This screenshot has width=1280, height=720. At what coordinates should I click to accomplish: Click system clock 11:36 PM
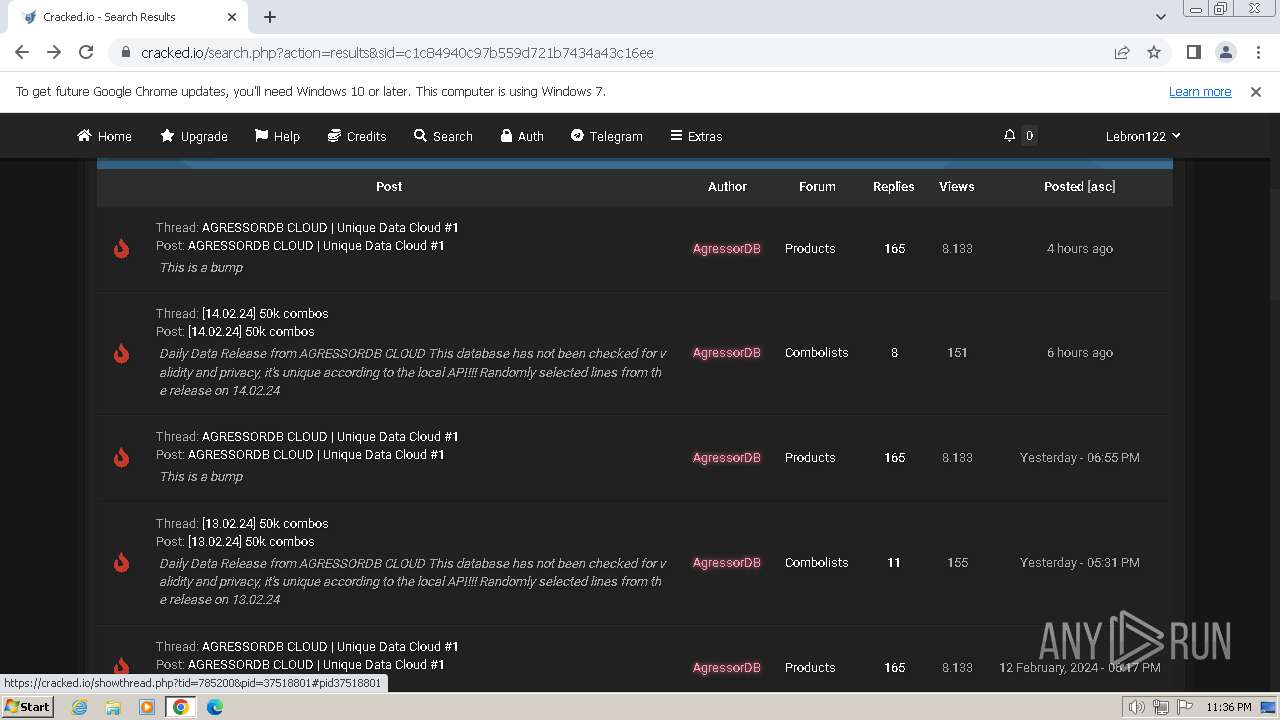tap(1229, 707)
